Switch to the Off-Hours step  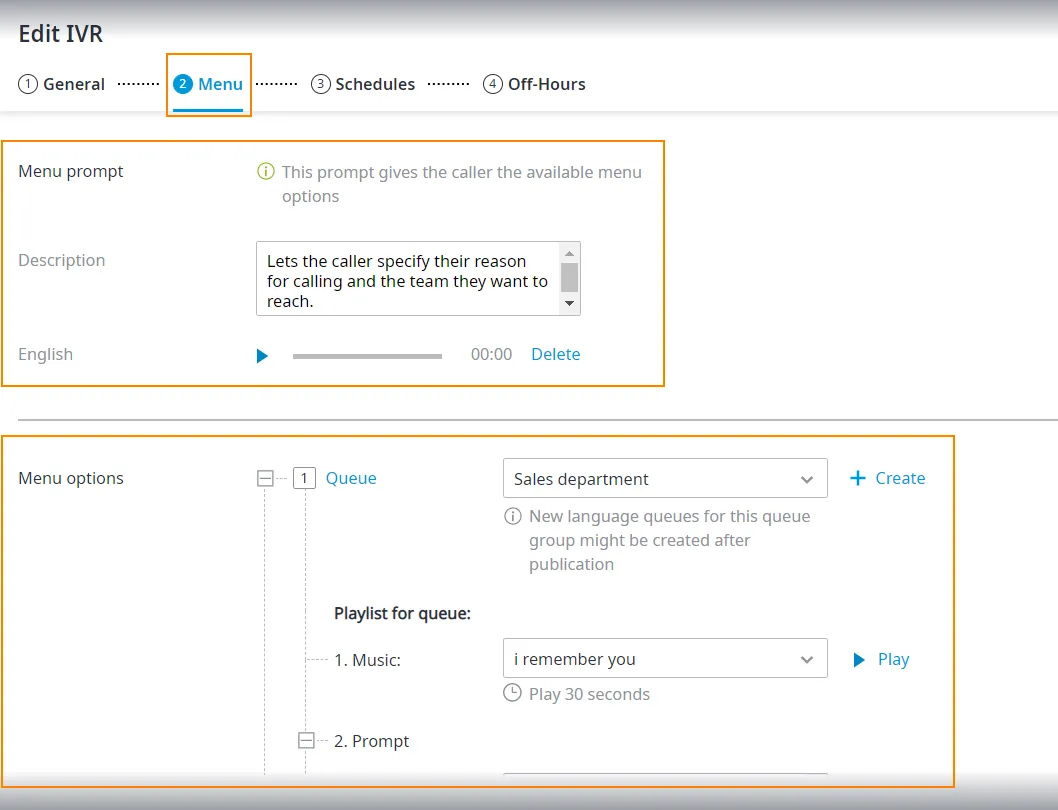point(534,84)
